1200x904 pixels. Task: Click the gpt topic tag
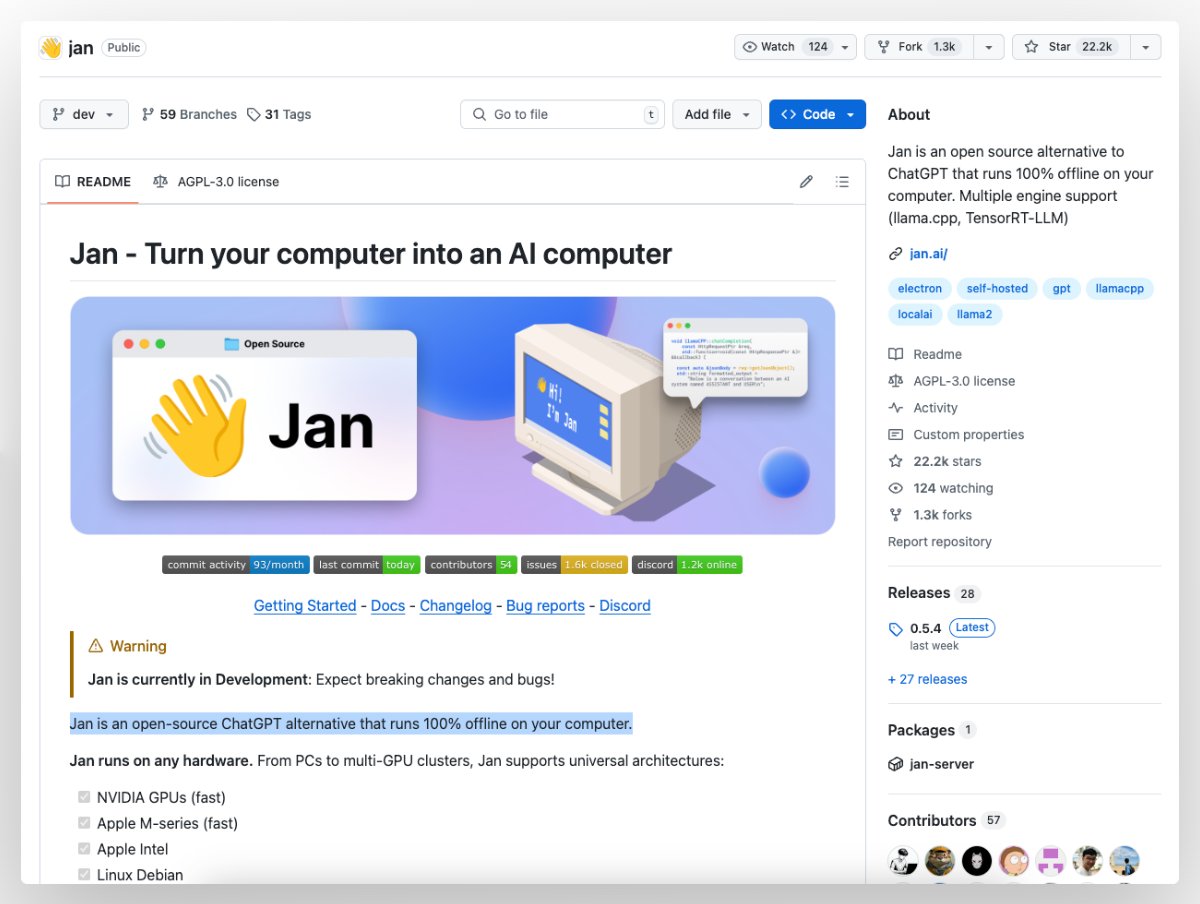tap(1062, 288)
